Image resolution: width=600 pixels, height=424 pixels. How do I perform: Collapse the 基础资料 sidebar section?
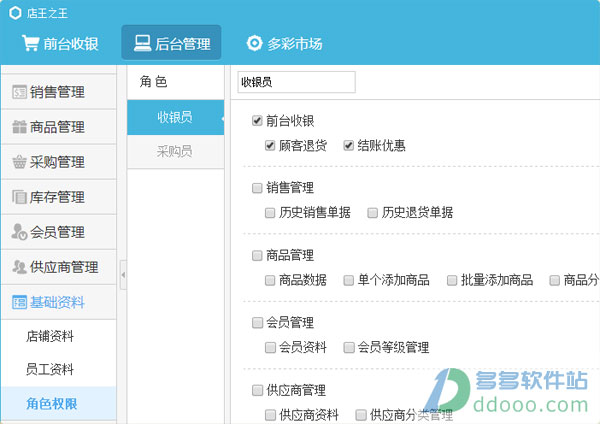pyautogui.click(x=59, y=302)
